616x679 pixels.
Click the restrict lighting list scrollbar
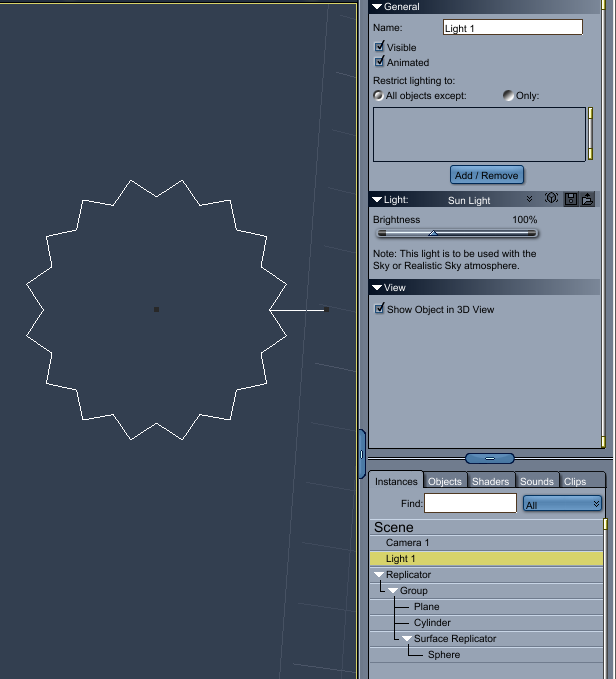pyautogui.click(x=590, y=134)
